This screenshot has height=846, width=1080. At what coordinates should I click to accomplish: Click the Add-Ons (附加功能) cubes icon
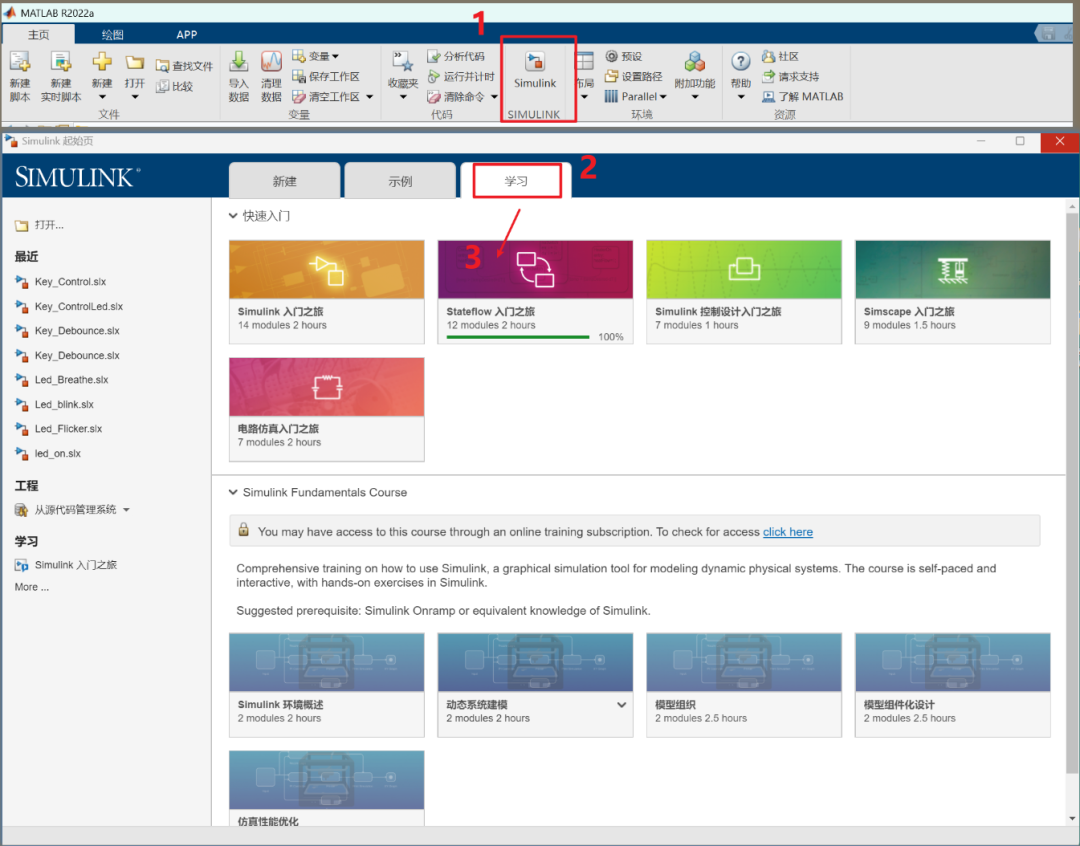pyautogui.click(x=694, y=62)
